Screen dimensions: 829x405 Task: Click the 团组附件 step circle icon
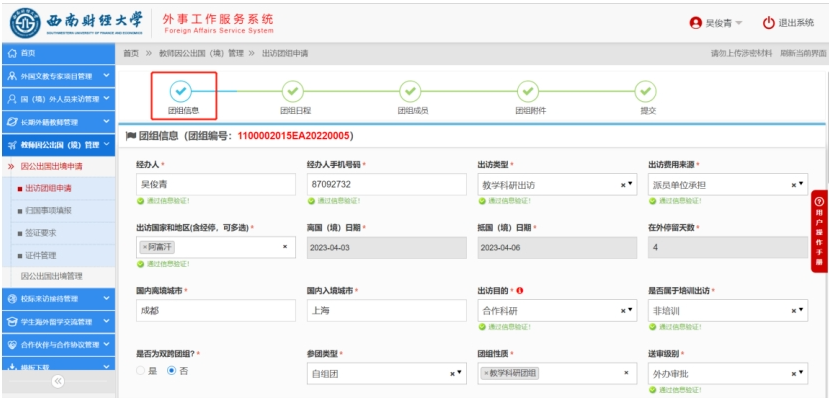tap(528, 90)
